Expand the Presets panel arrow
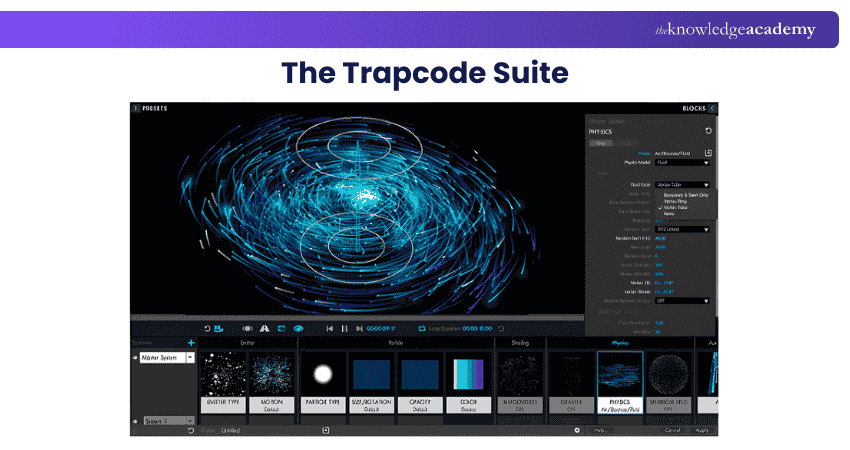 tap(136, 108)
